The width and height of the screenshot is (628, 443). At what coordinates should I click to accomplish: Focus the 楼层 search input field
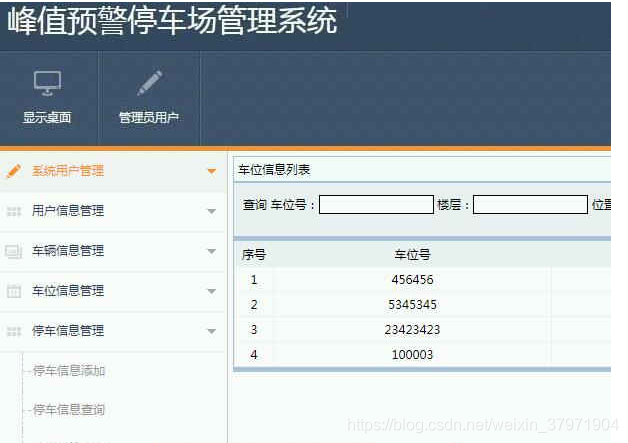tap(530, 205)
